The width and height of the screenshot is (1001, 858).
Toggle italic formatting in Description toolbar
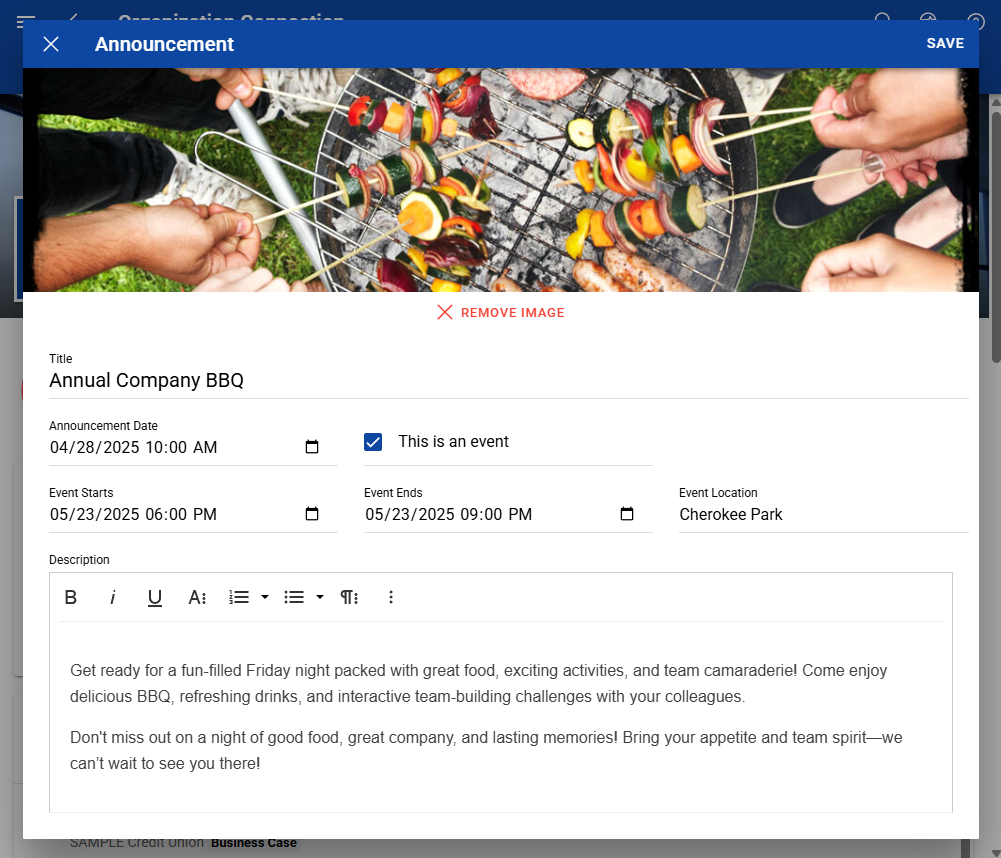click(112, 597)
